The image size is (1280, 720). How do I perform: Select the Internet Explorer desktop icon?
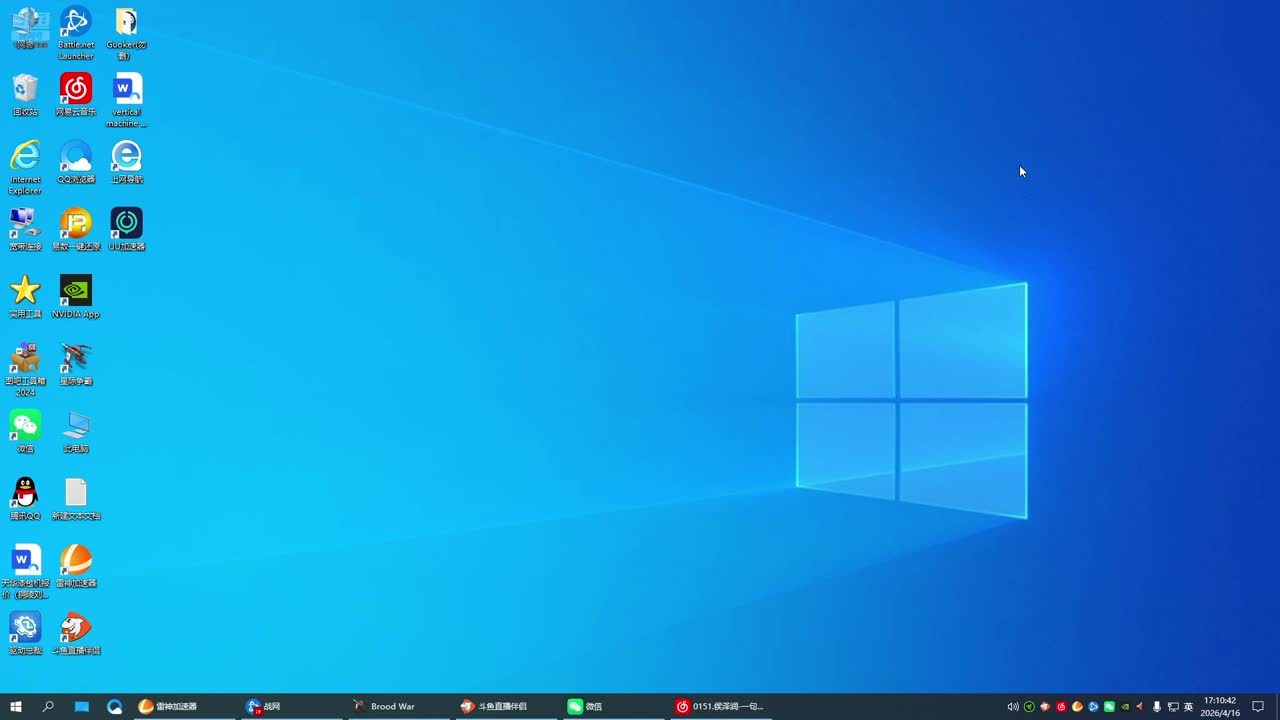(25, 157)
